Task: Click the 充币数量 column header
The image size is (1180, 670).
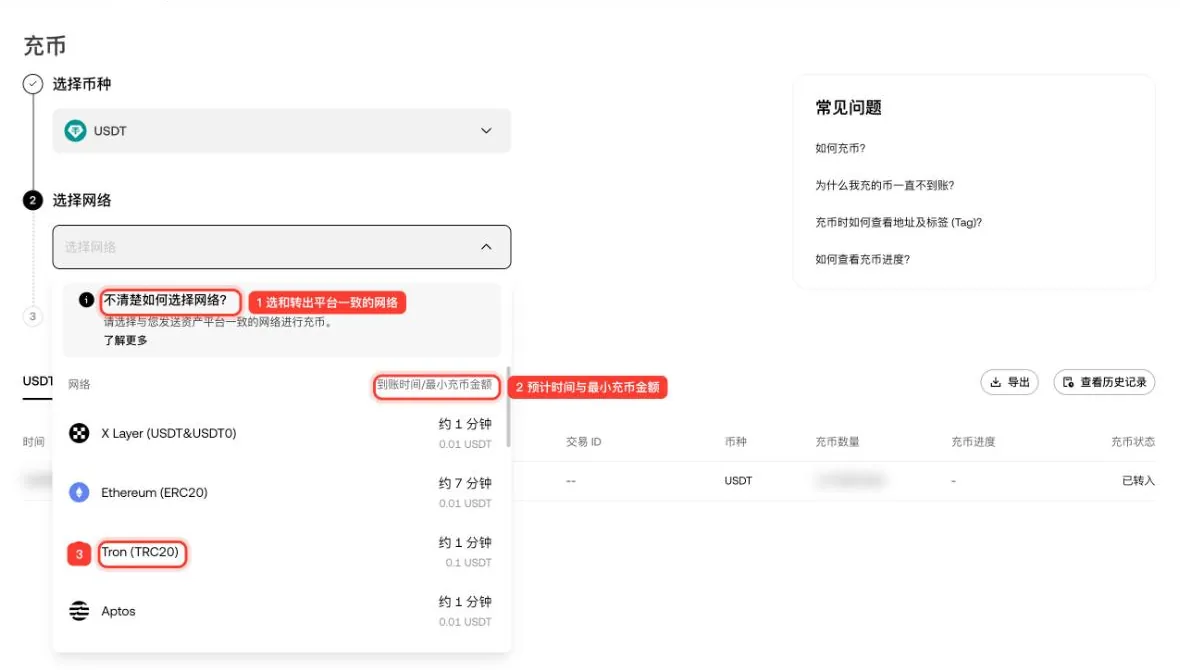Action: (837, 442)
